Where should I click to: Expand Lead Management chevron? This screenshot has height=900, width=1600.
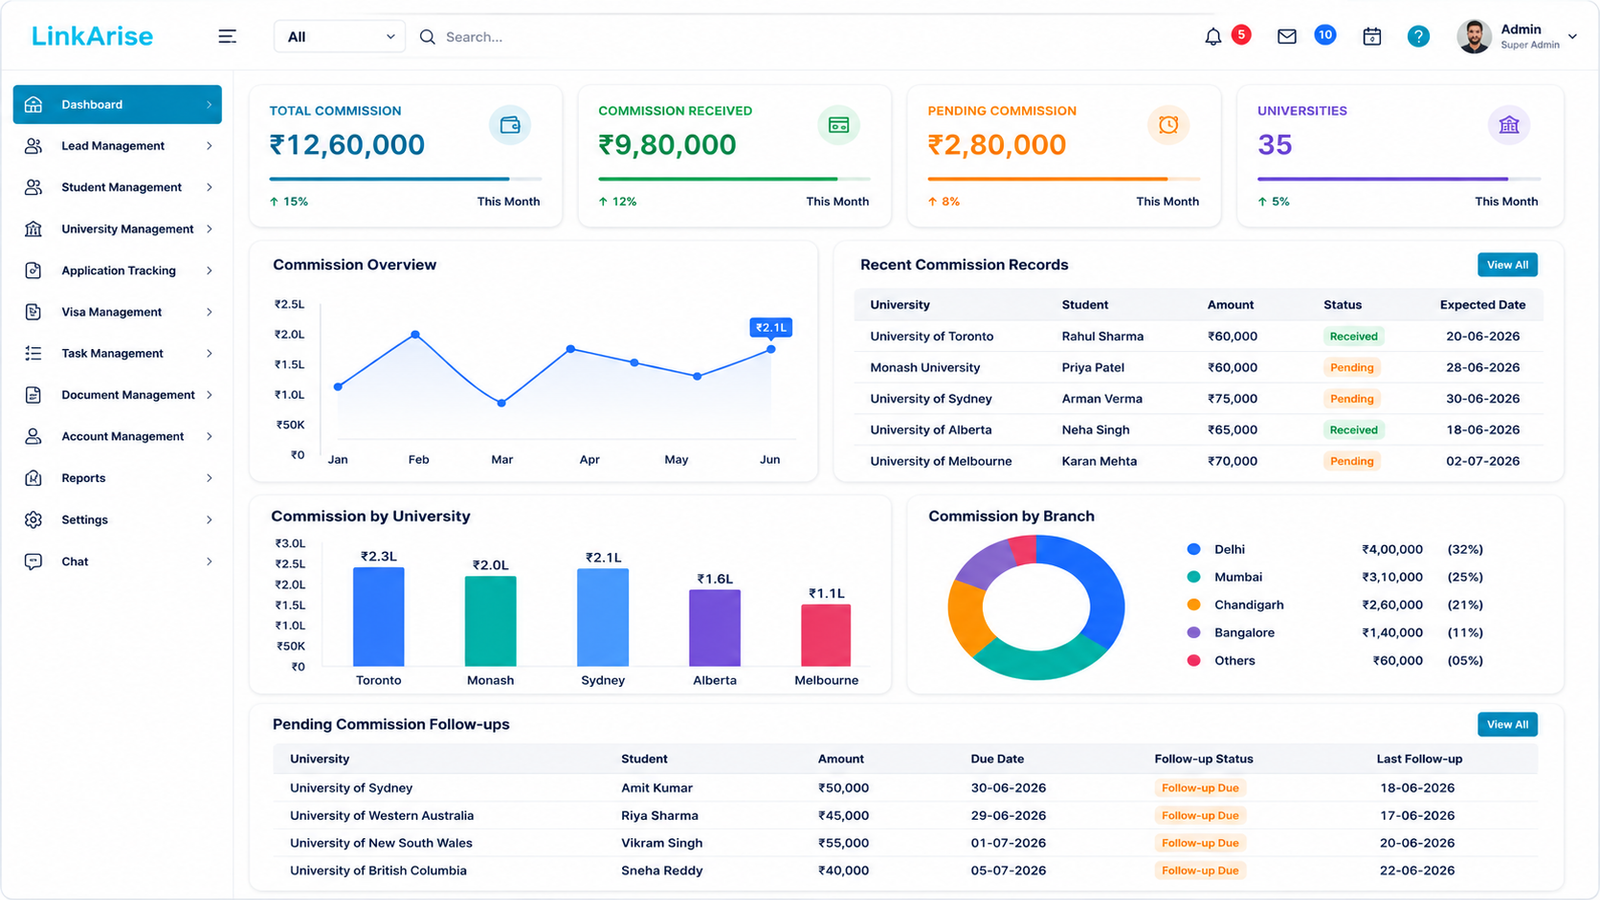click(209, 146)
